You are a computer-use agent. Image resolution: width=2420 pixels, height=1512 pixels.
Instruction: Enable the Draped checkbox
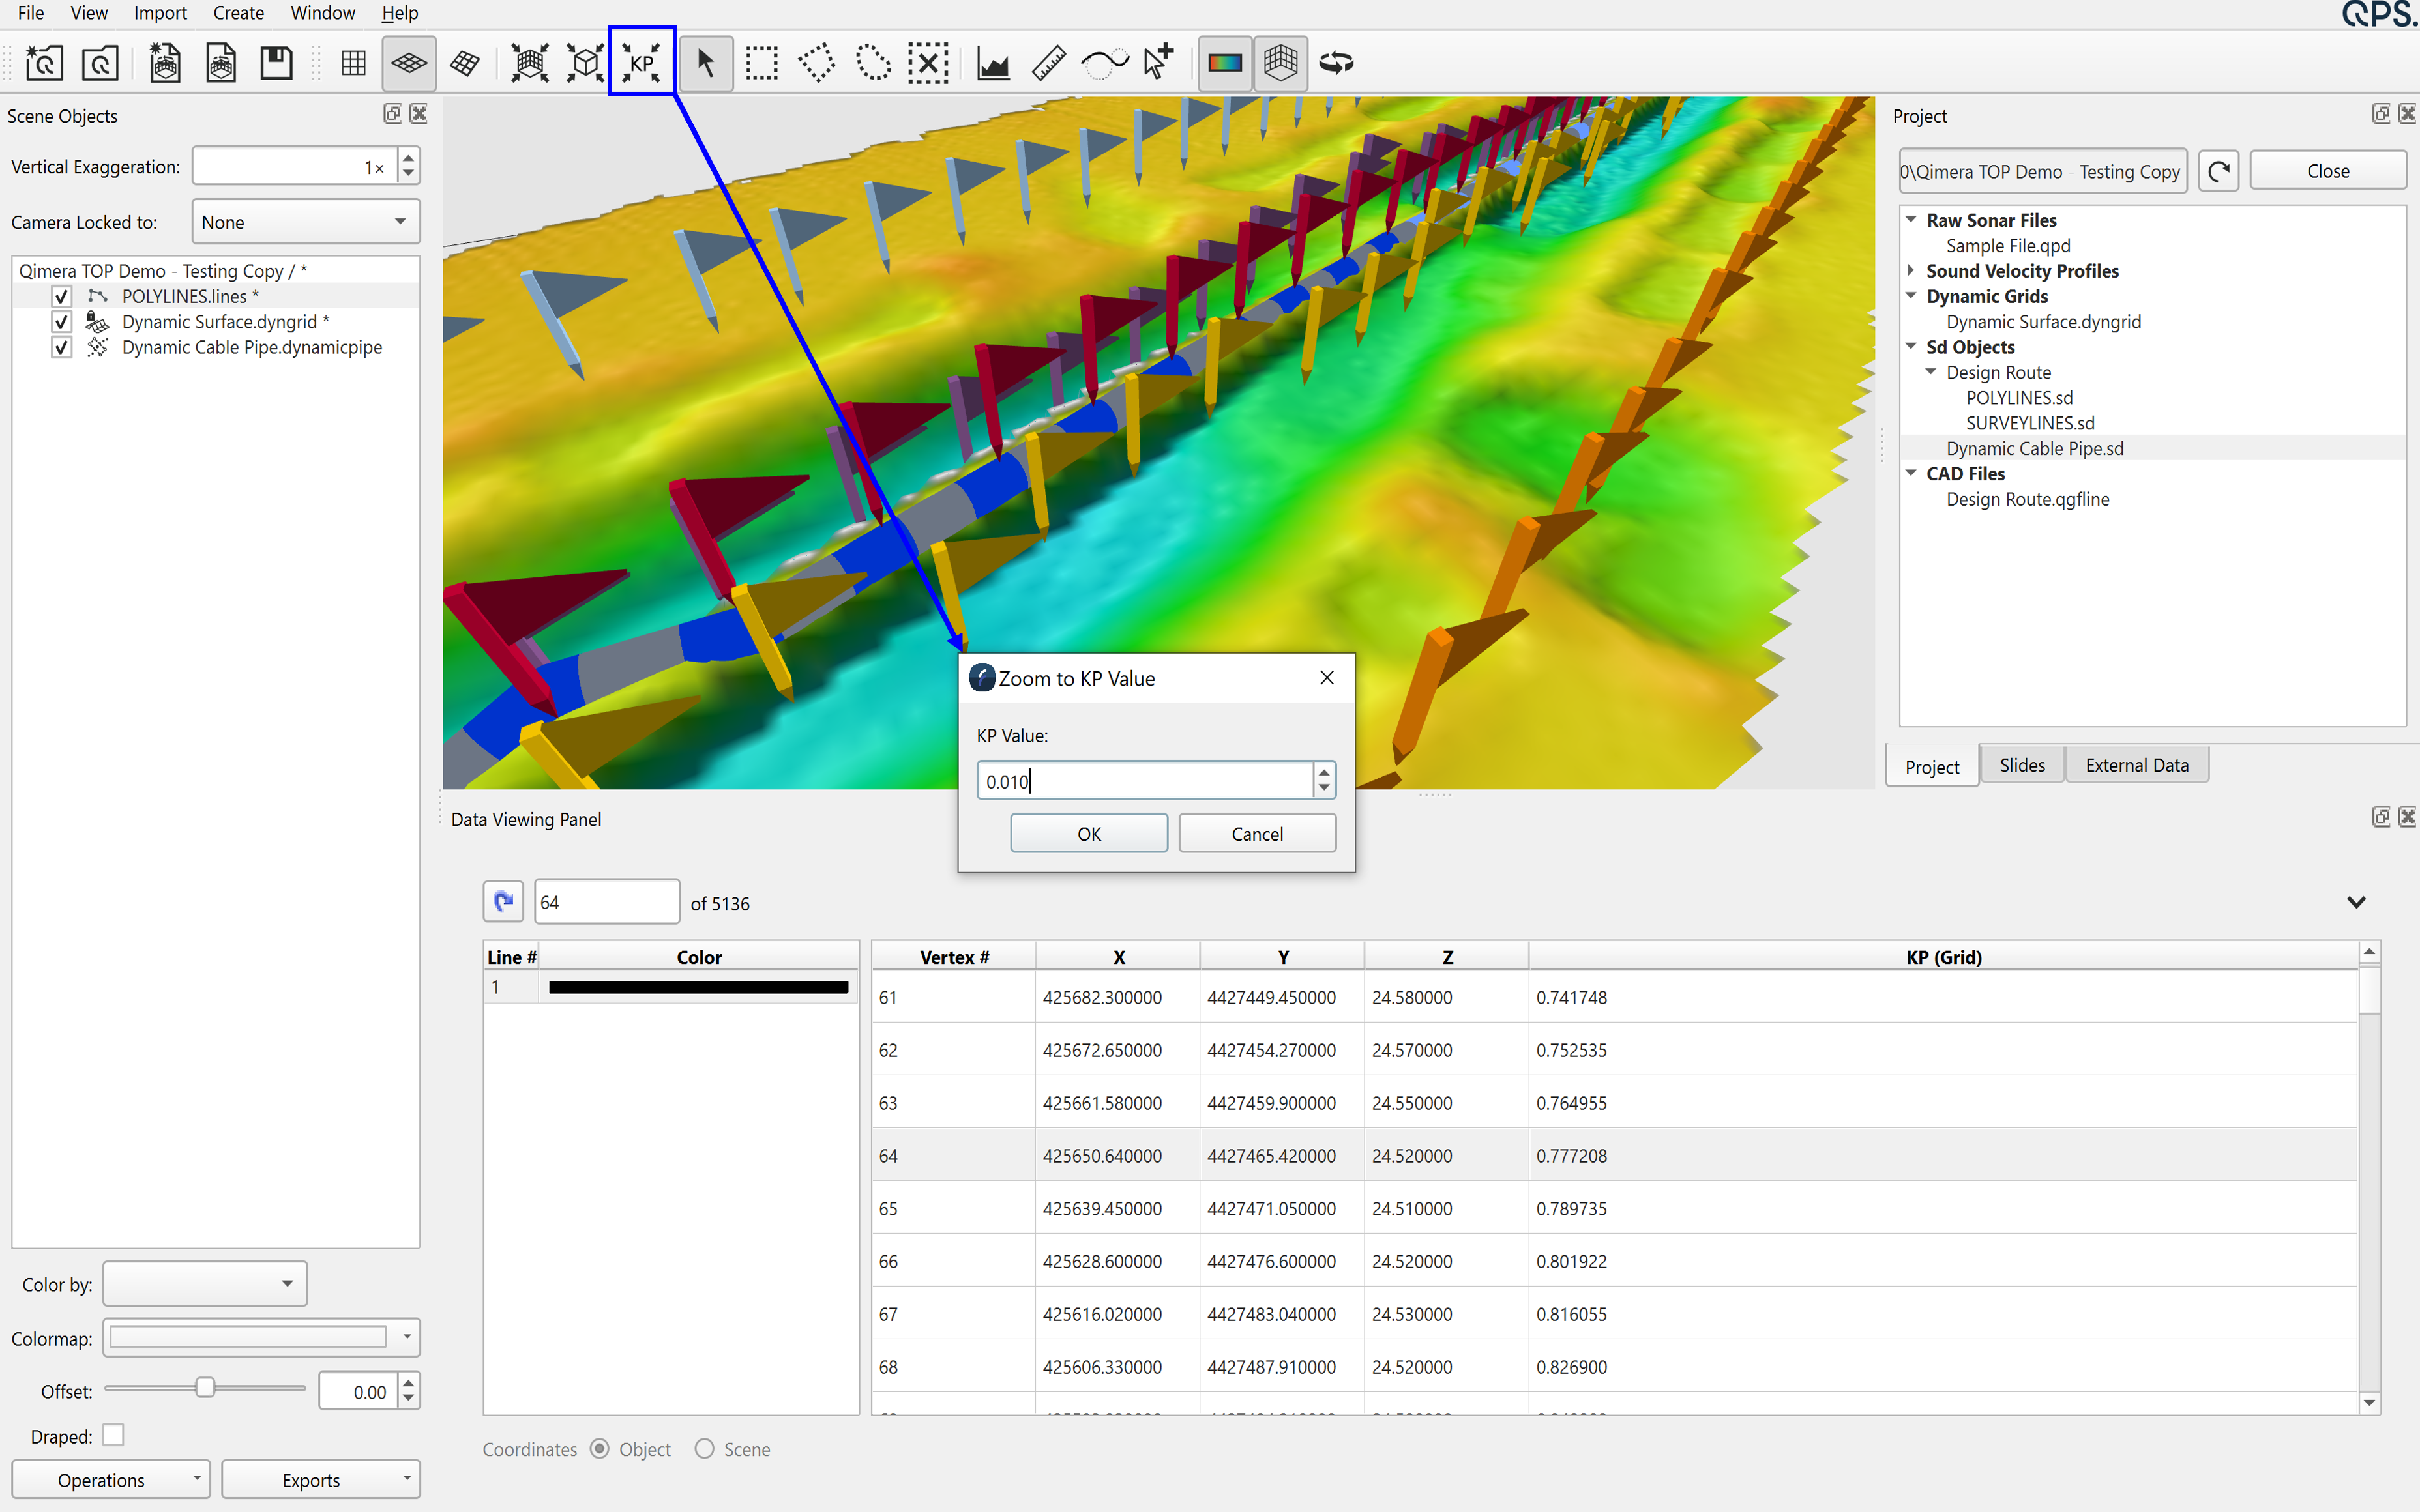tap(114, 1435)
